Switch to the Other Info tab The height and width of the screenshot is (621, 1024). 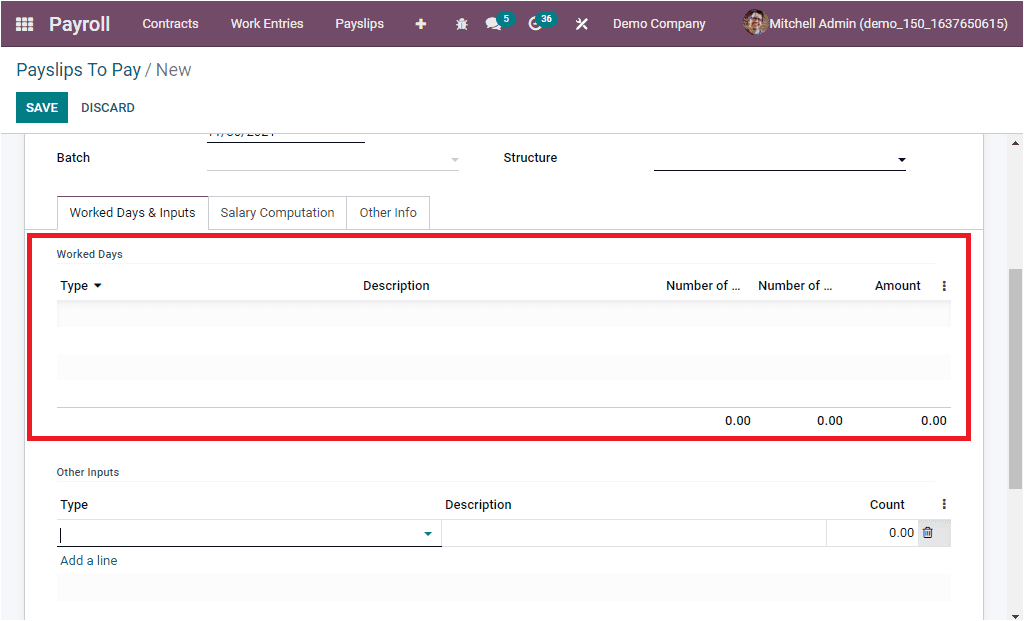click(x=388, y=212)
